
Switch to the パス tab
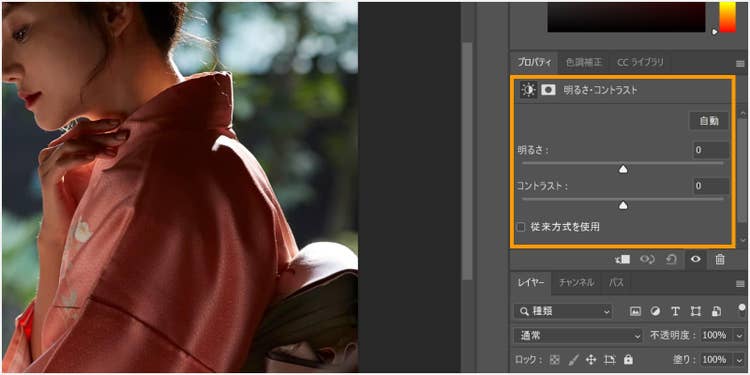pos(616,283)
